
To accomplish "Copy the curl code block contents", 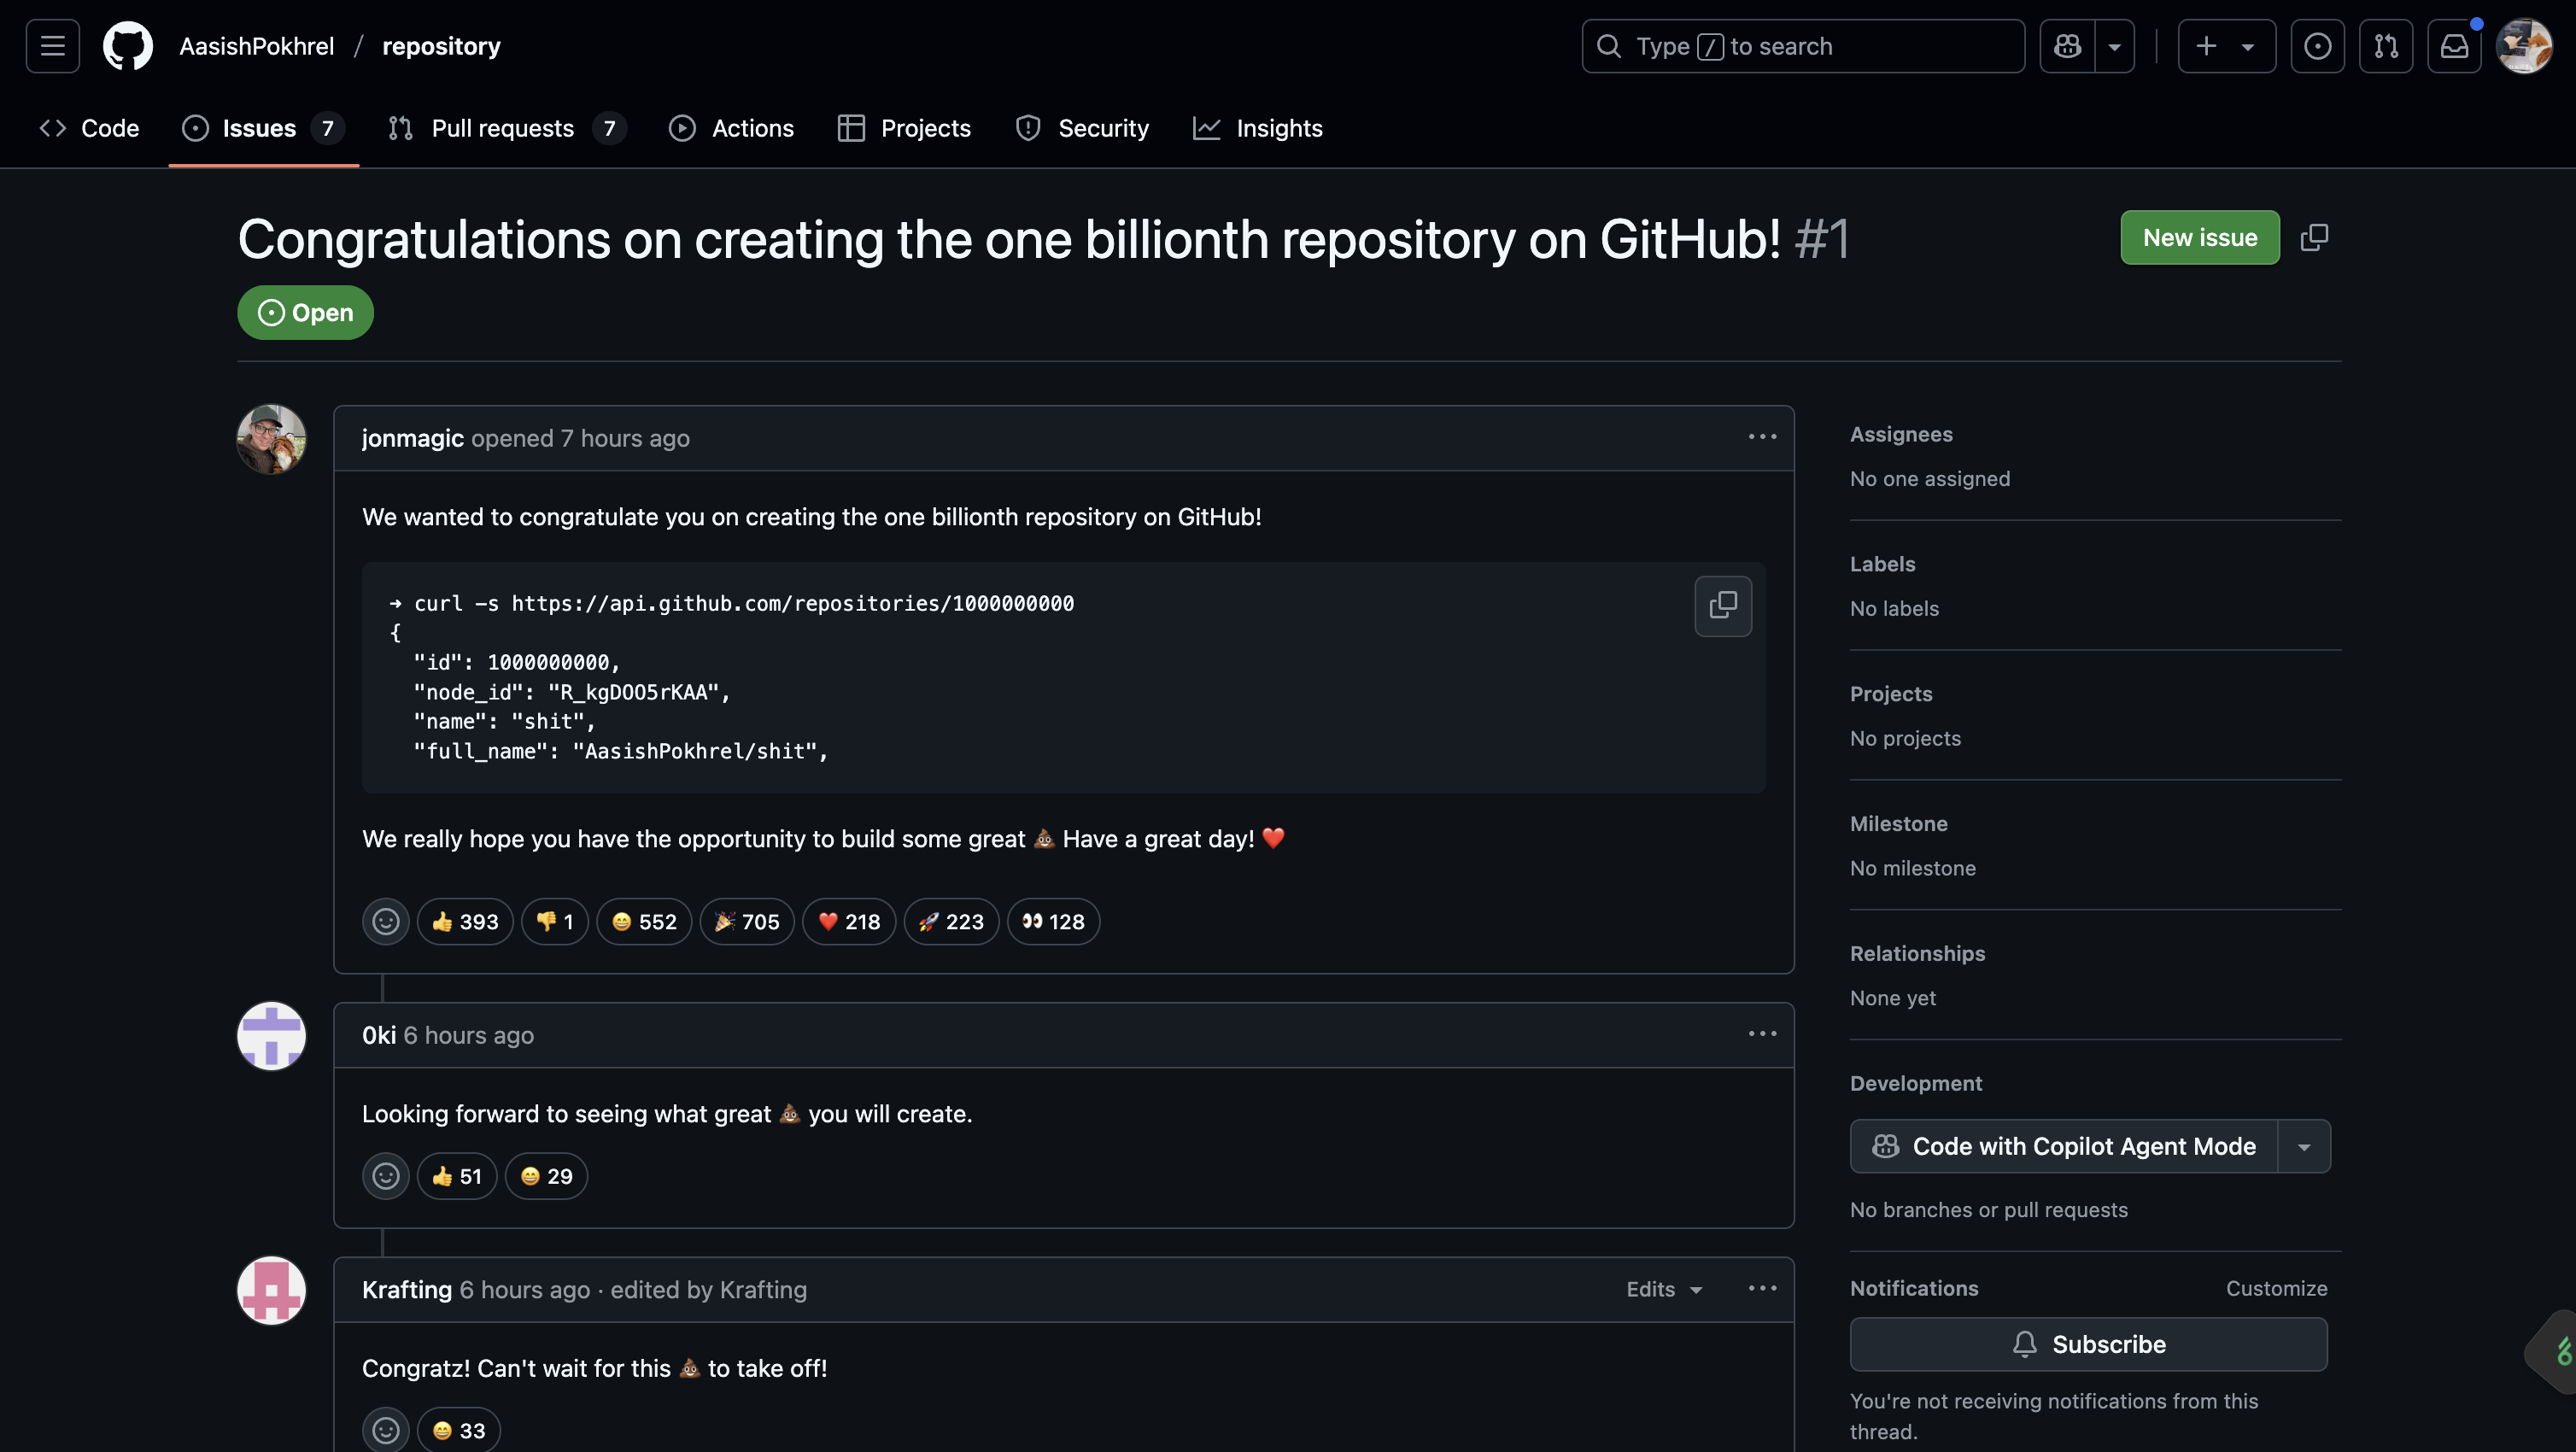I will pos(1722,605).
